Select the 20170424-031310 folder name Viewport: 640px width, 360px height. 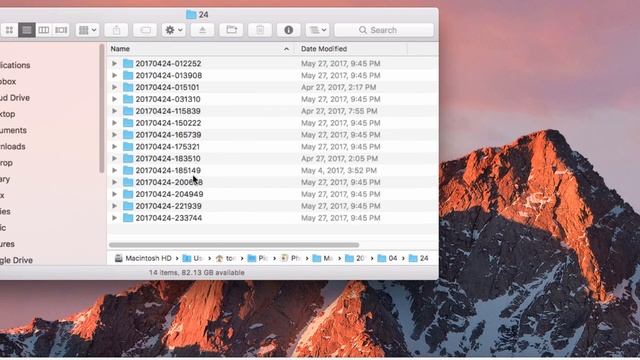tap(168, 99)
